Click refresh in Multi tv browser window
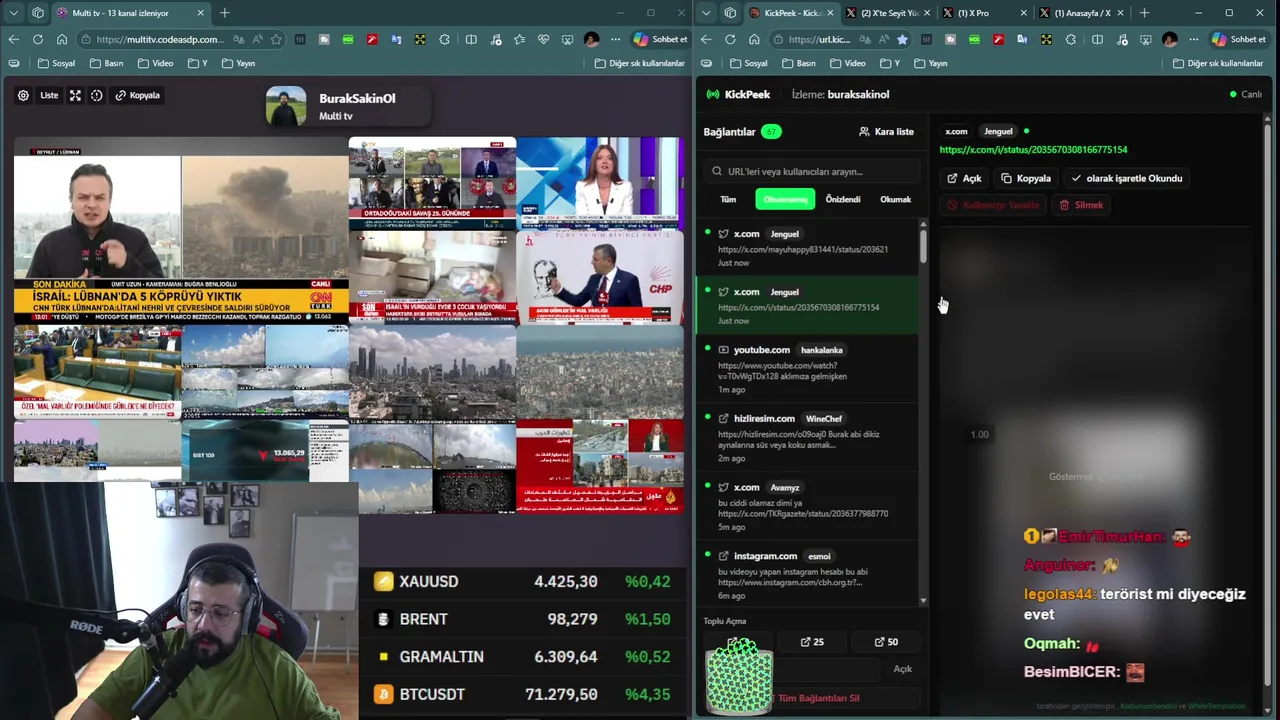This screenshot has width=1280, height=720. click(37, 39)
